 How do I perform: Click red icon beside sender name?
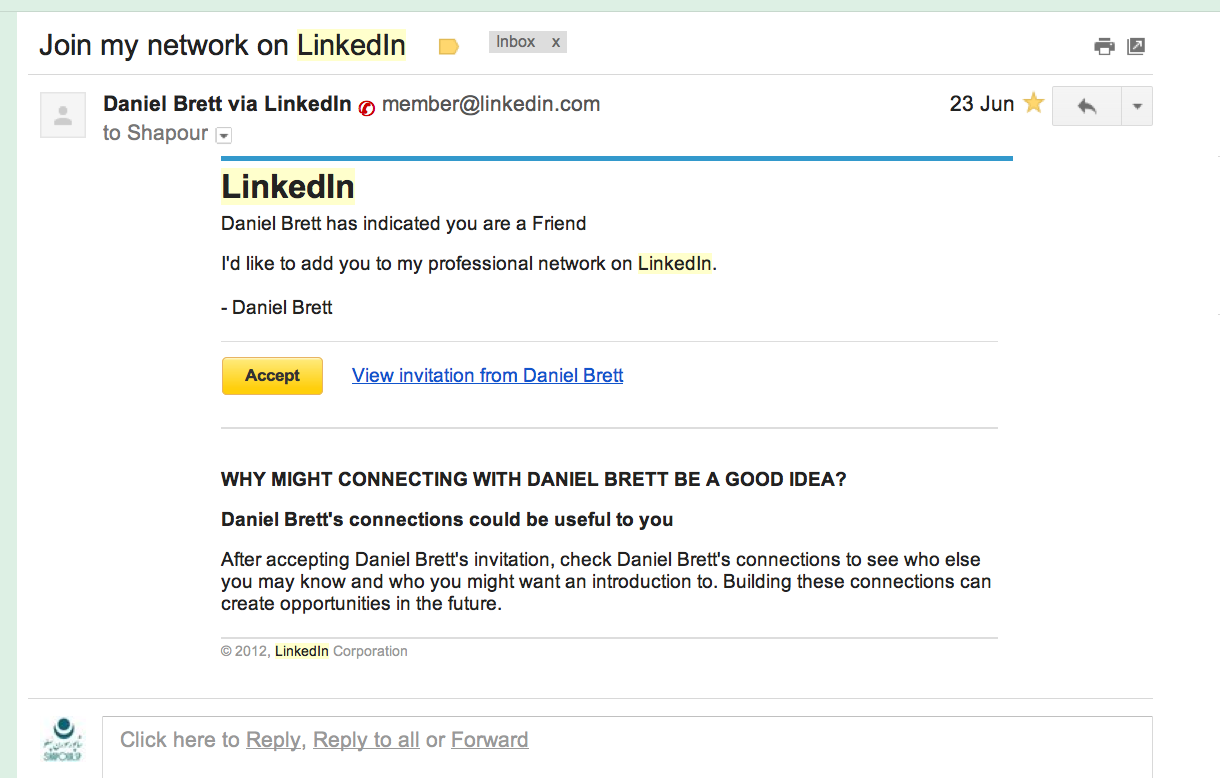click(367, 108)
